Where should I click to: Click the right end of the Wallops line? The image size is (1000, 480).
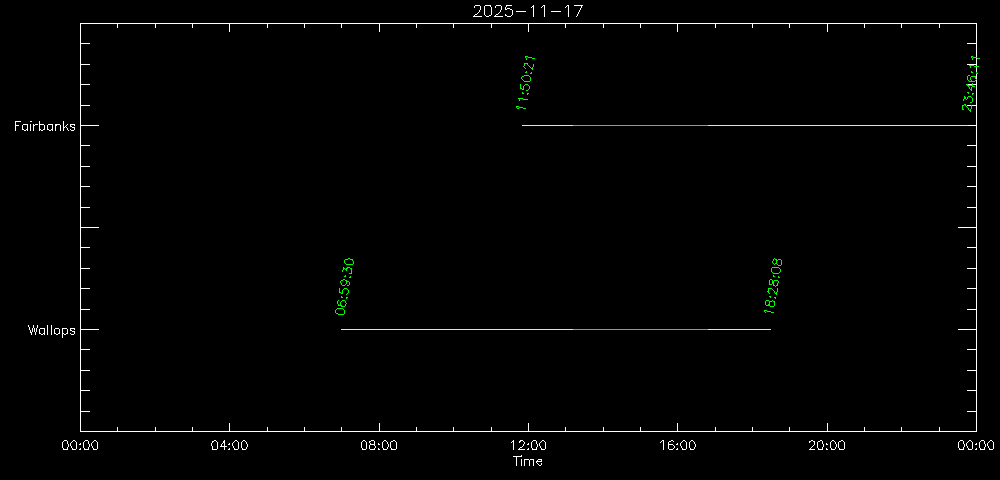click(769, 329)
